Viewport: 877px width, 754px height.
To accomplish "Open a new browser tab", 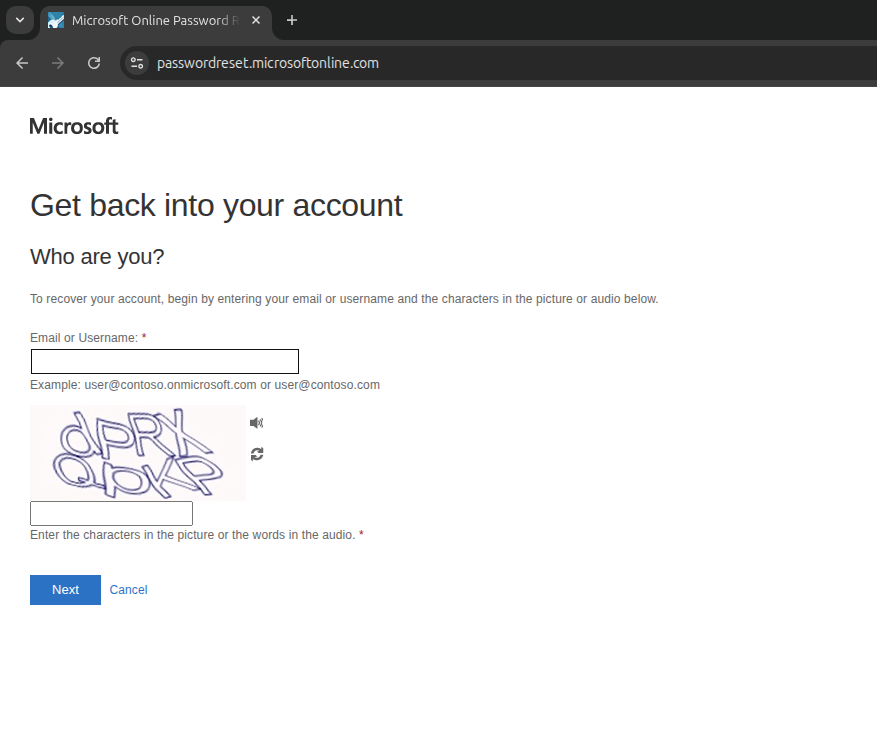I will click(x=292, y=20).
